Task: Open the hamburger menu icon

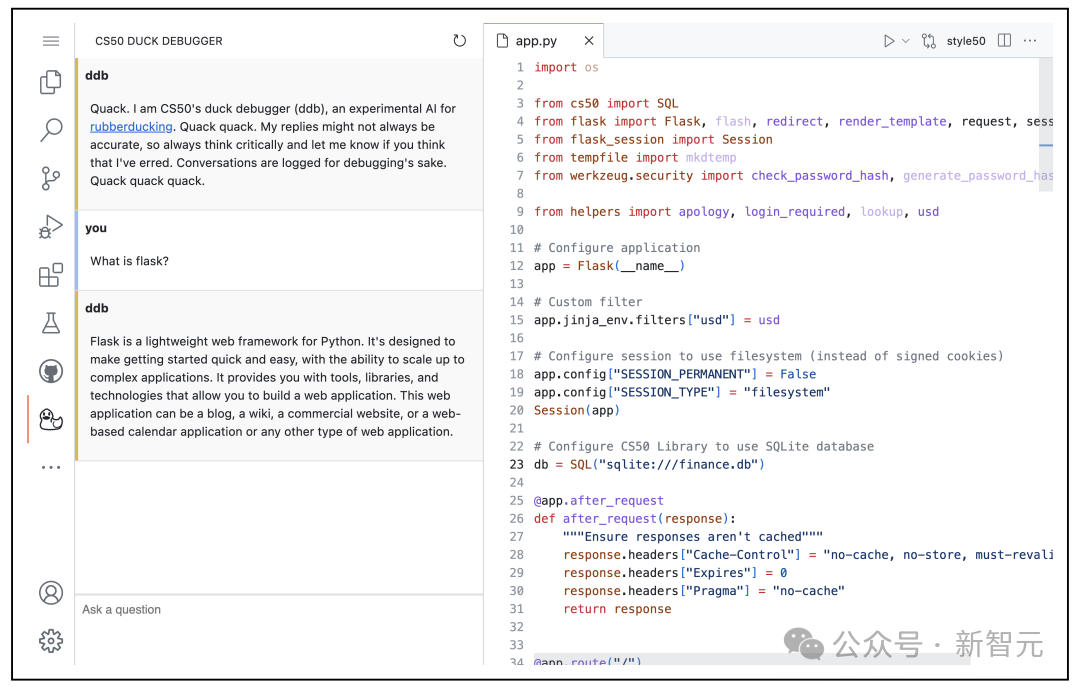Action: pos(51,41)
